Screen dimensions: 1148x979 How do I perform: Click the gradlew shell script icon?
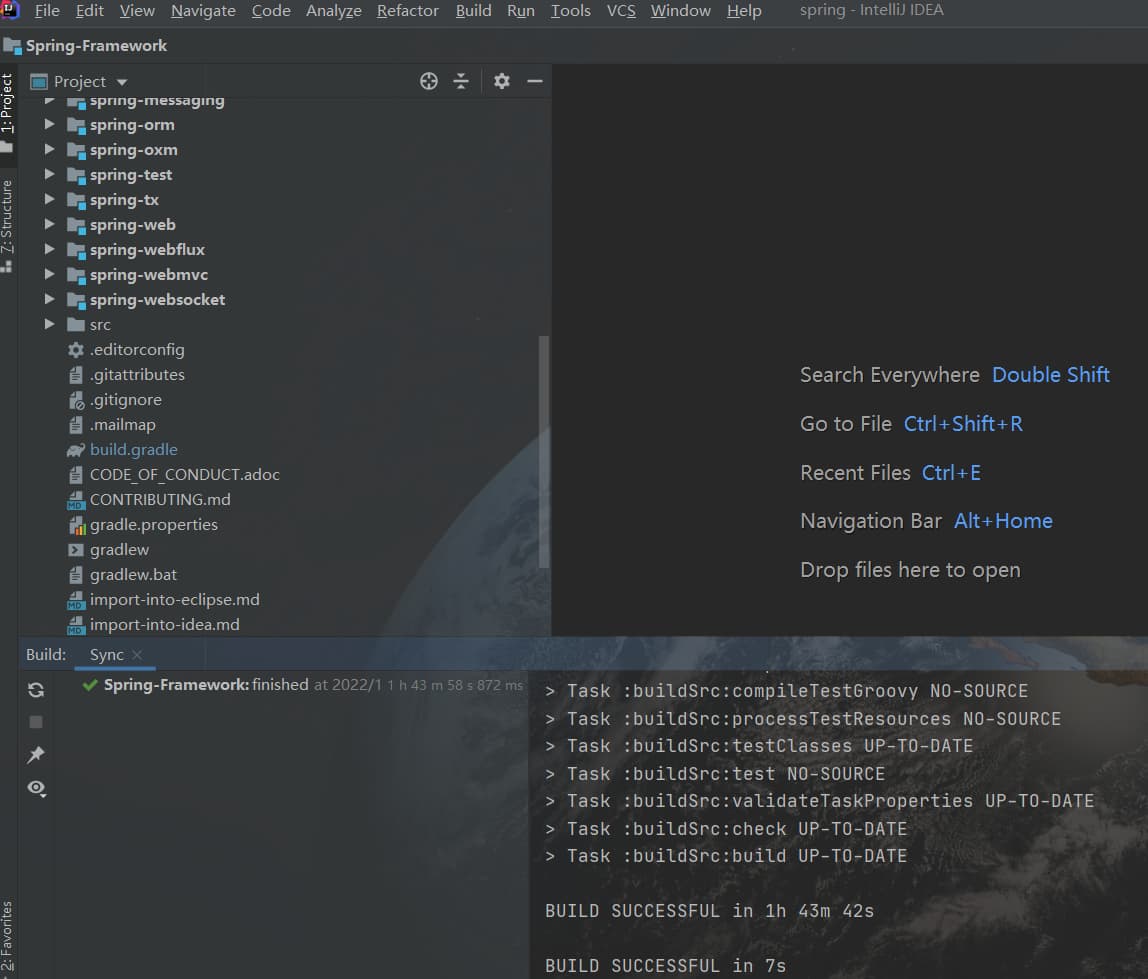[x=75, y=550]
